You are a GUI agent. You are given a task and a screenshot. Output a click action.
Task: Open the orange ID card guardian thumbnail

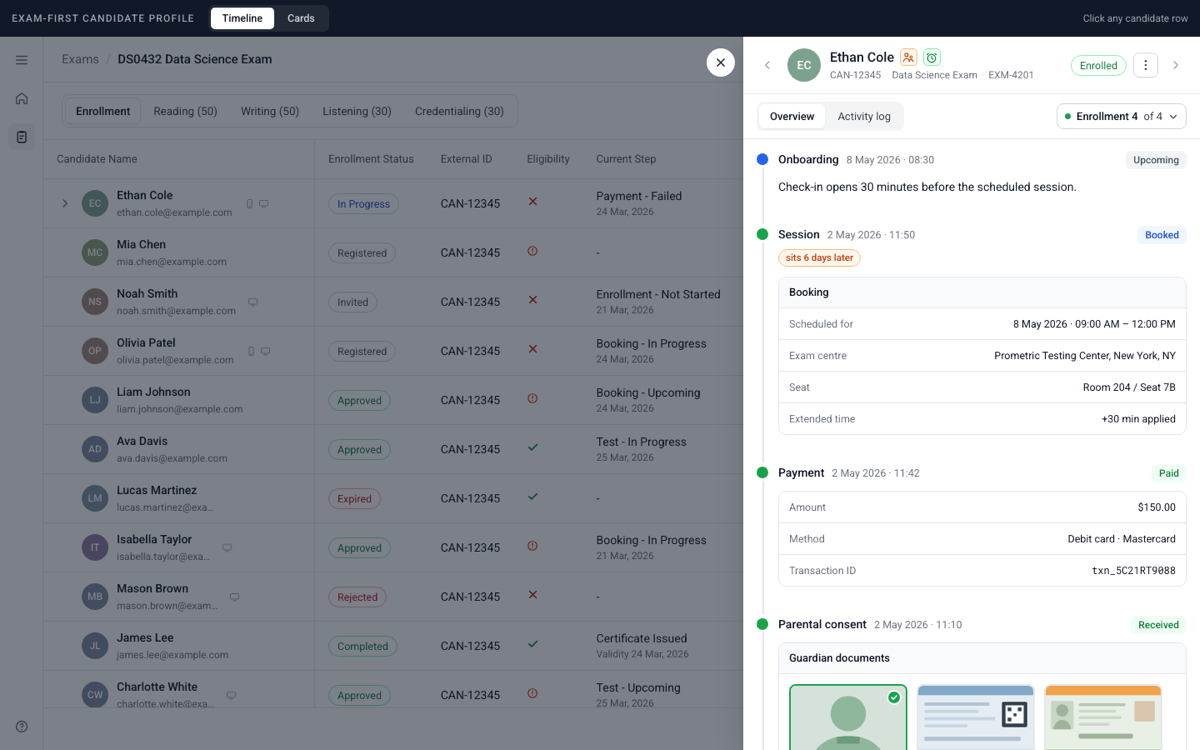point(1103,717)
